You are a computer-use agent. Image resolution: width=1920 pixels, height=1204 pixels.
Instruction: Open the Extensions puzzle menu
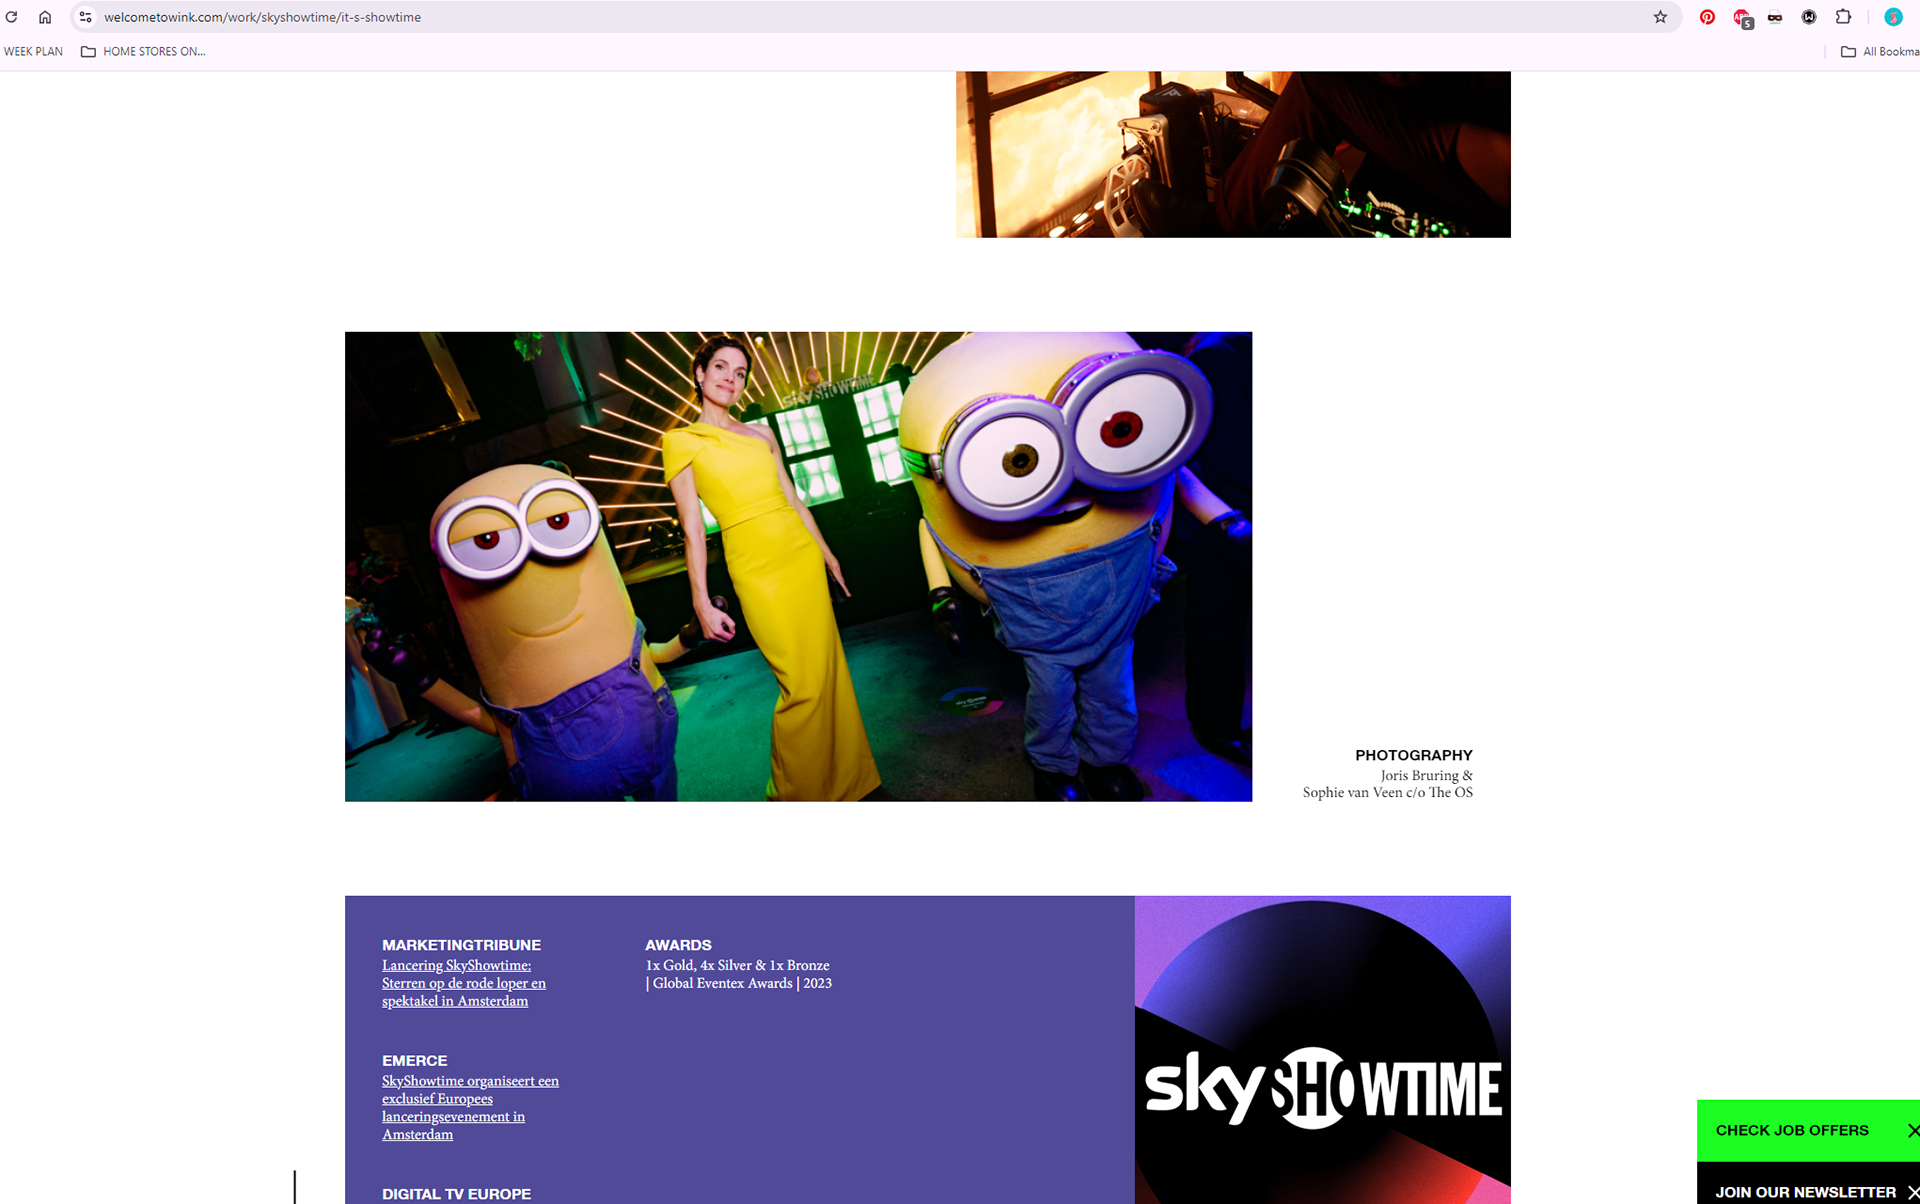(x=1843, y=17)
